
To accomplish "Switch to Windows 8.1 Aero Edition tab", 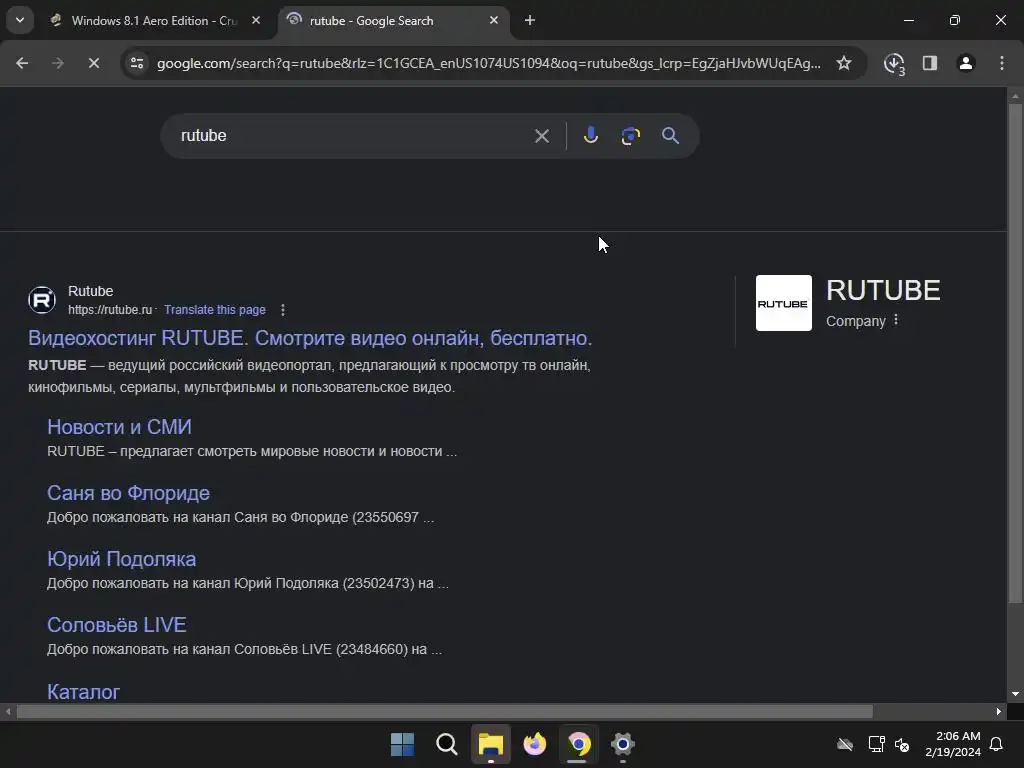I will [154, 21].
